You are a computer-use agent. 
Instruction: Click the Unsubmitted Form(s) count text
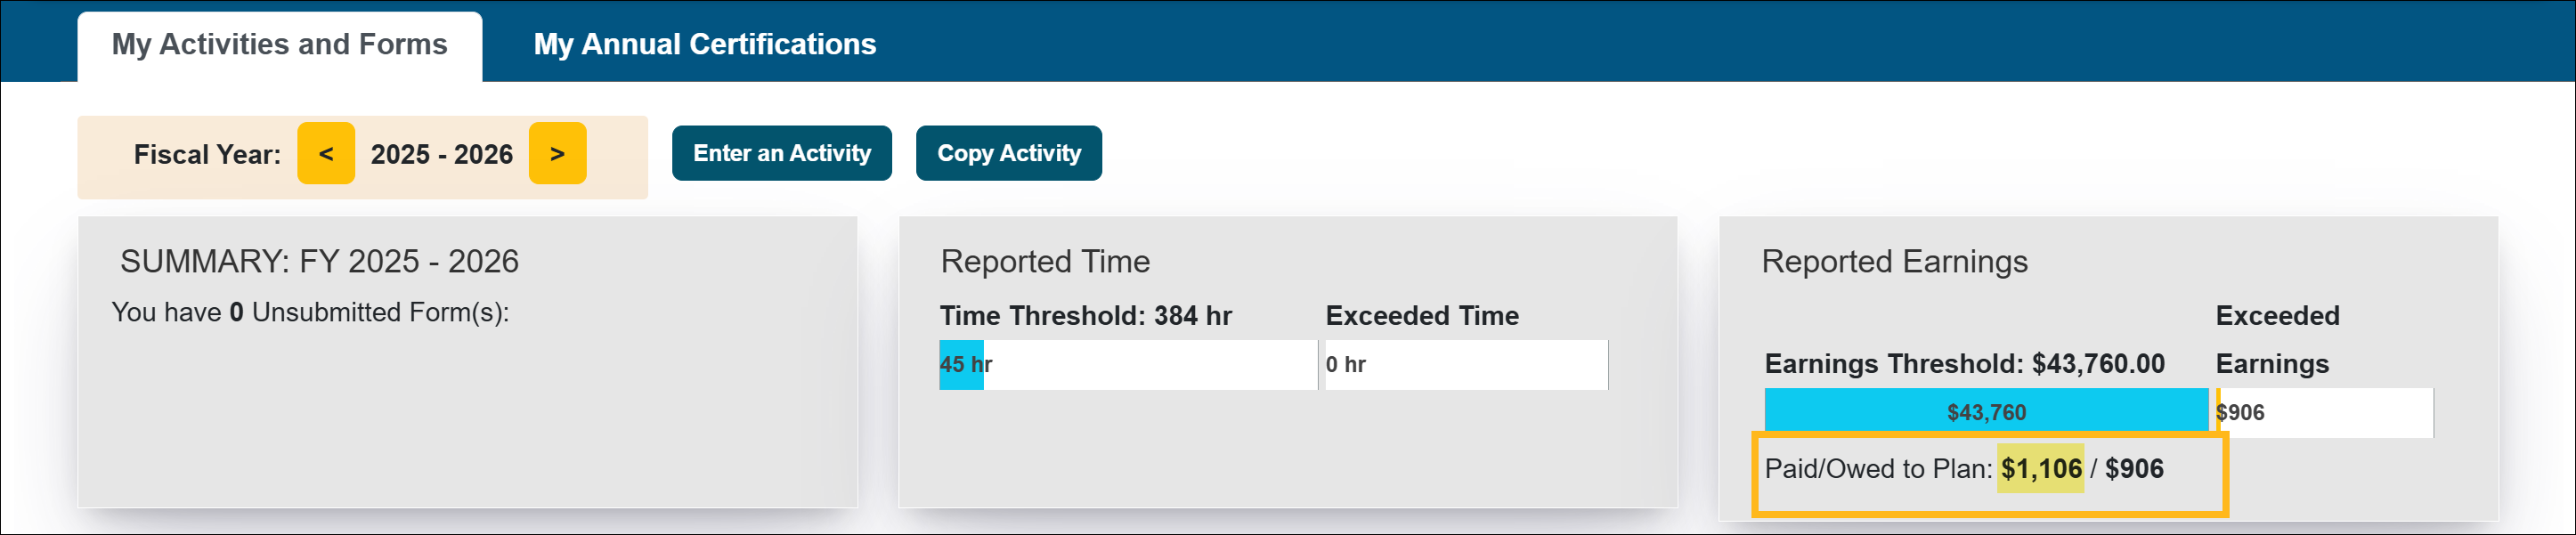point(310,313)
